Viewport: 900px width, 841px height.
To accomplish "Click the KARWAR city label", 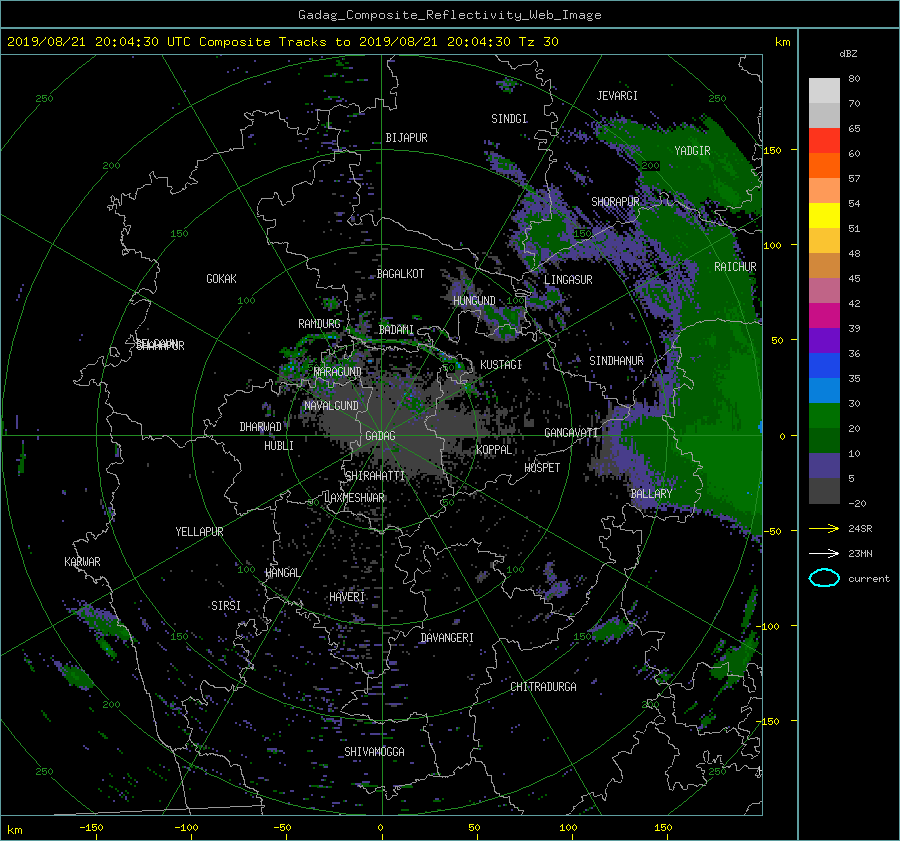I will (x=82, y=561).
